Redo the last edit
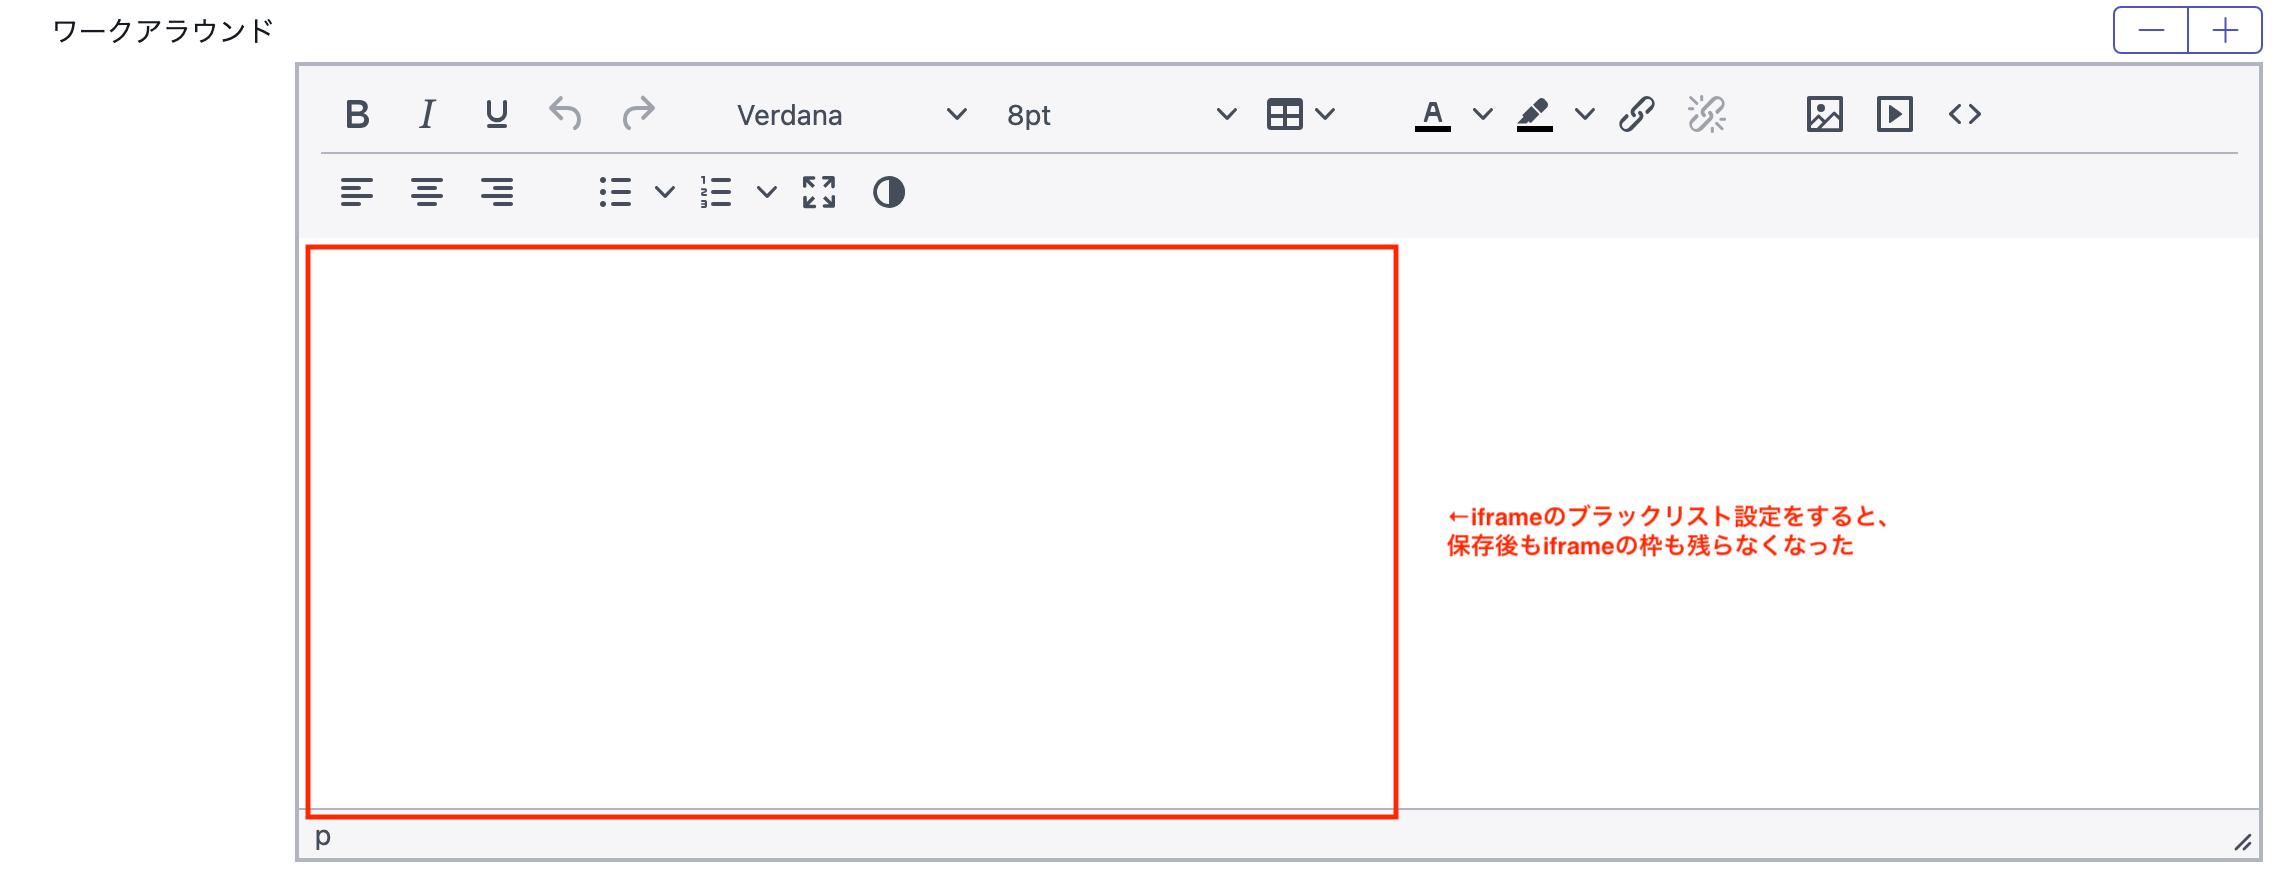Viewport: 2280px width, 870px height. 637,115
